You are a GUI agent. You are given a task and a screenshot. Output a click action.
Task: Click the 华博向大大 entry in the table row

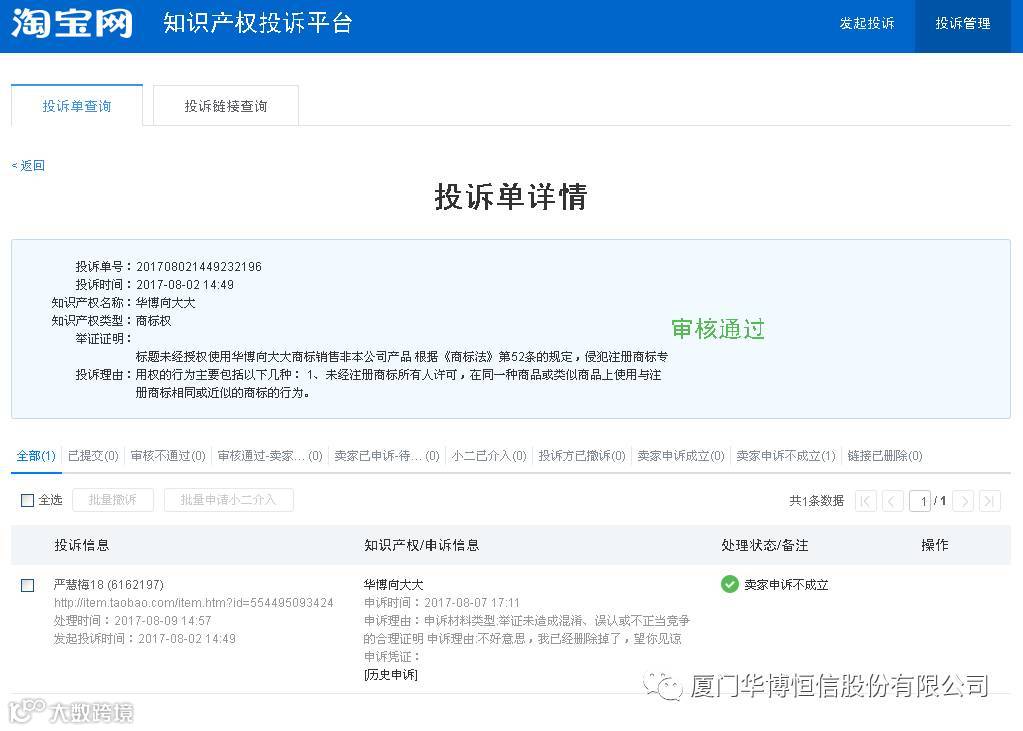(x=393, y=584)
